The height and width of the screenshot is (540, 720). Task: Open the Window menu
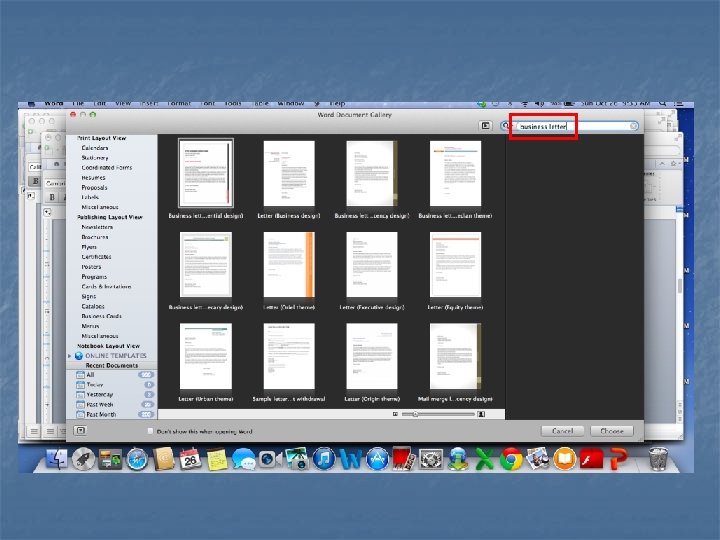[x=291, y=104]
